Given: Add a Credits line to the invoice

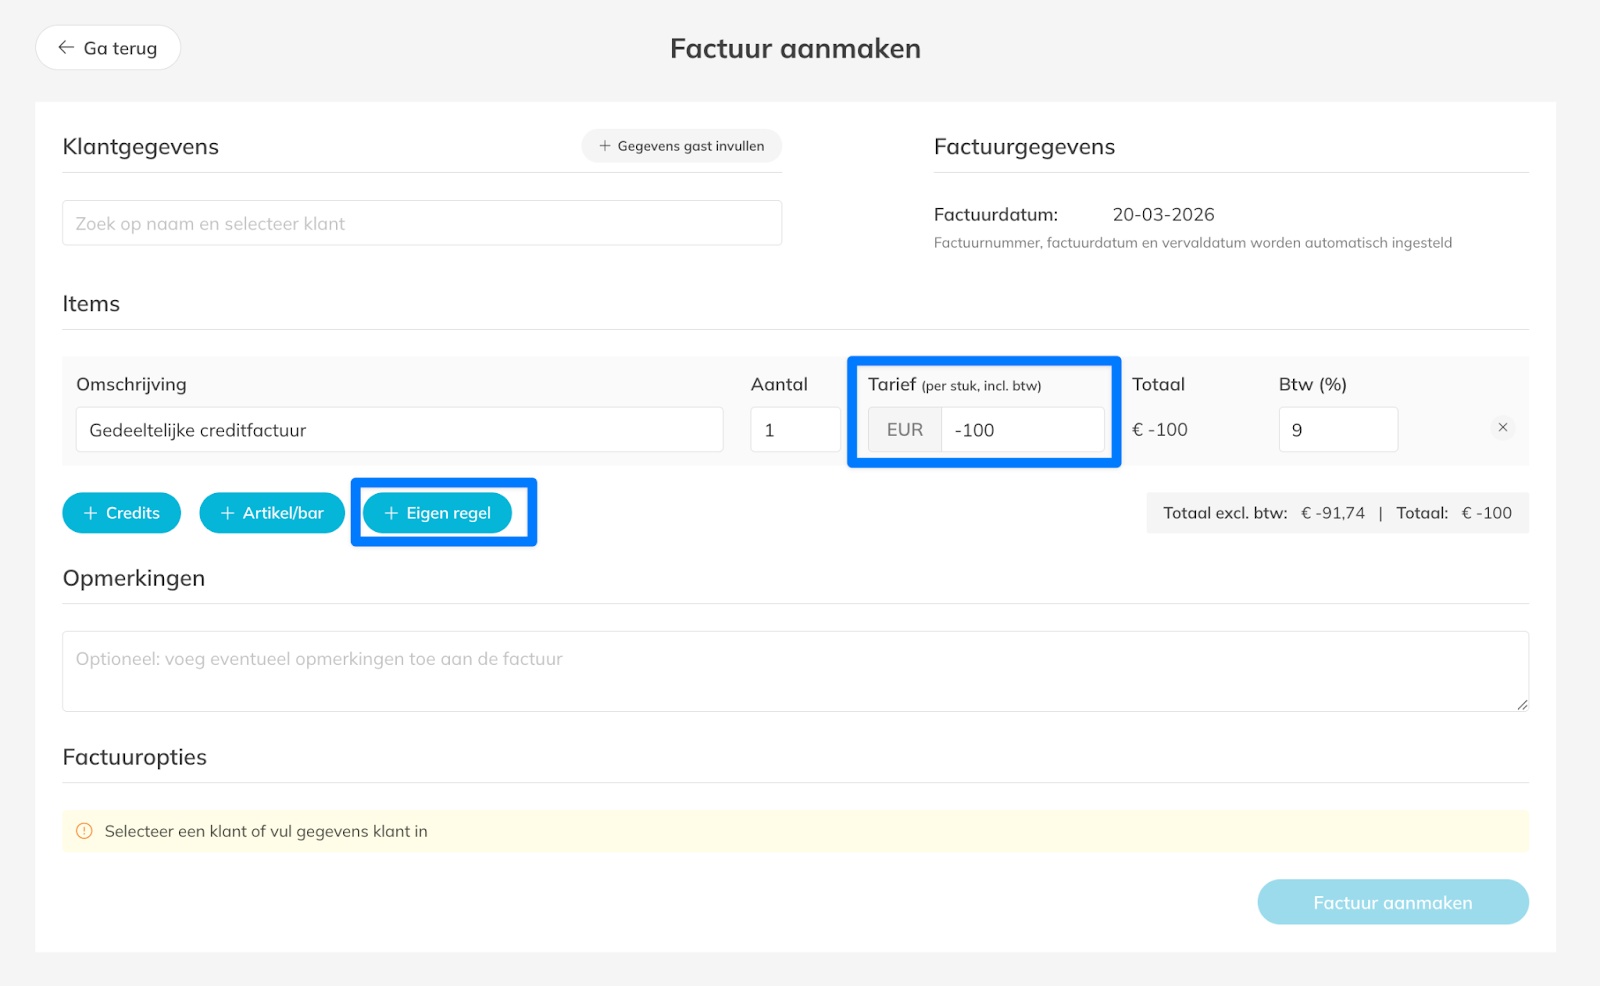Looking at the screenshot, I should coord(121,513).
